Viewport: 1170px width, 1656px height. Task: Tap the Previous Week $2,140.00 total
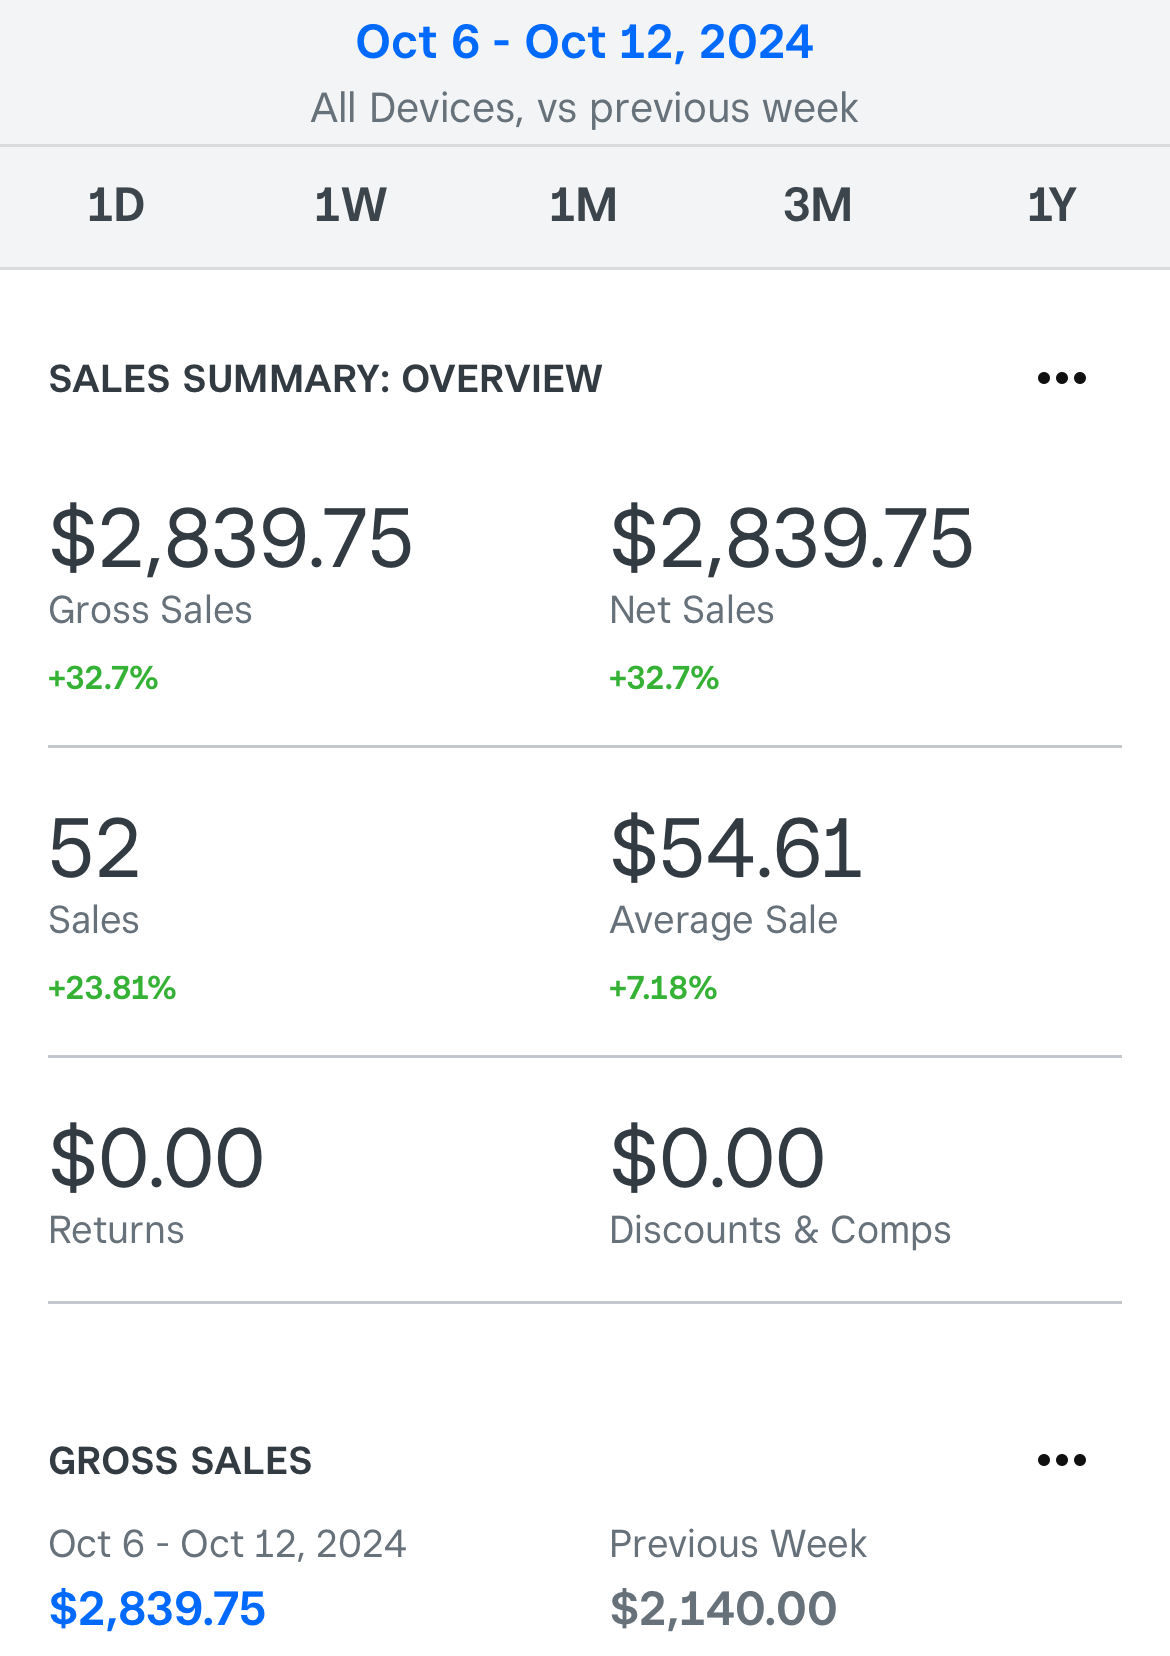click(x=723, y=1608)
